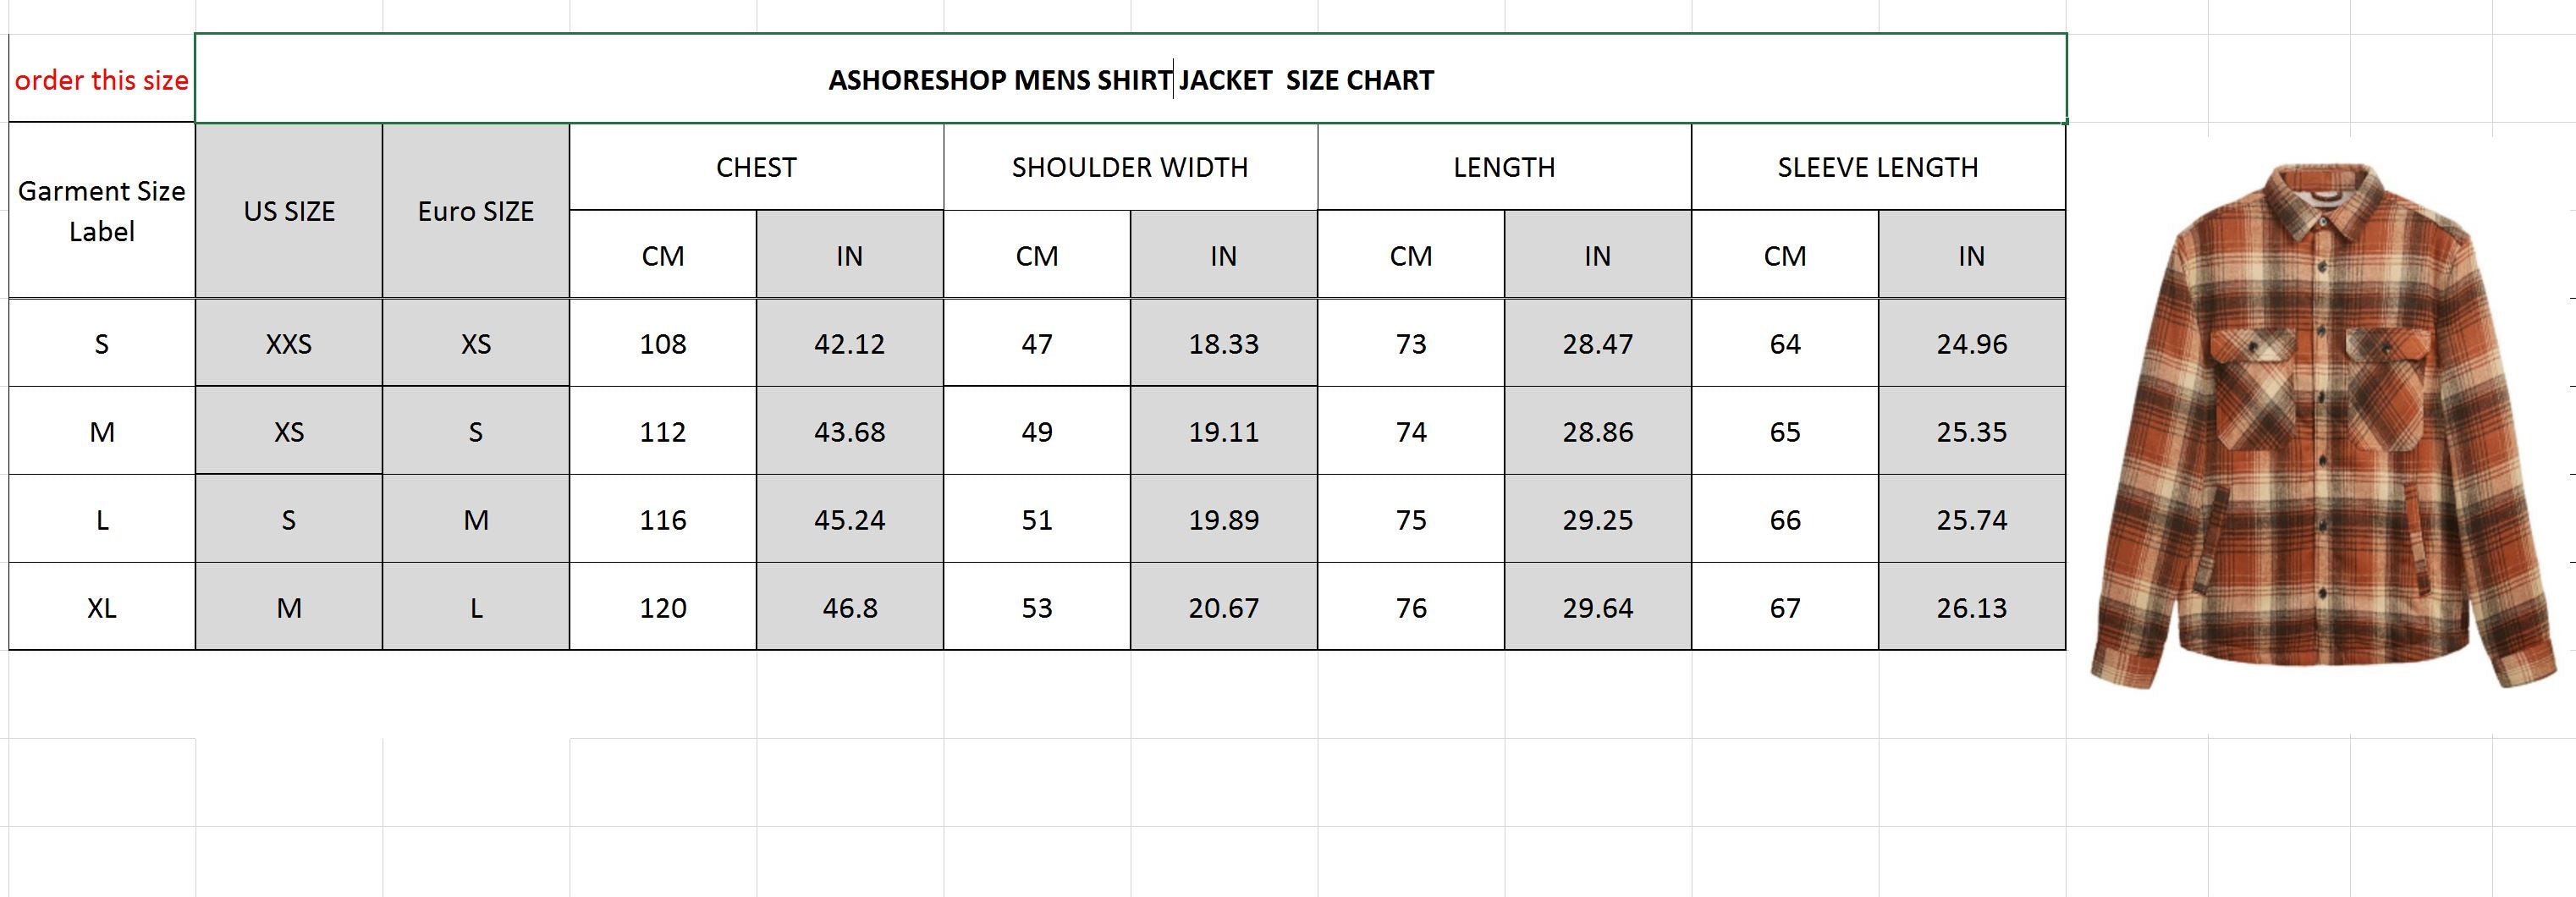Click the 'CHEST' header cell

pyautogui.click(x=756, y=167)
